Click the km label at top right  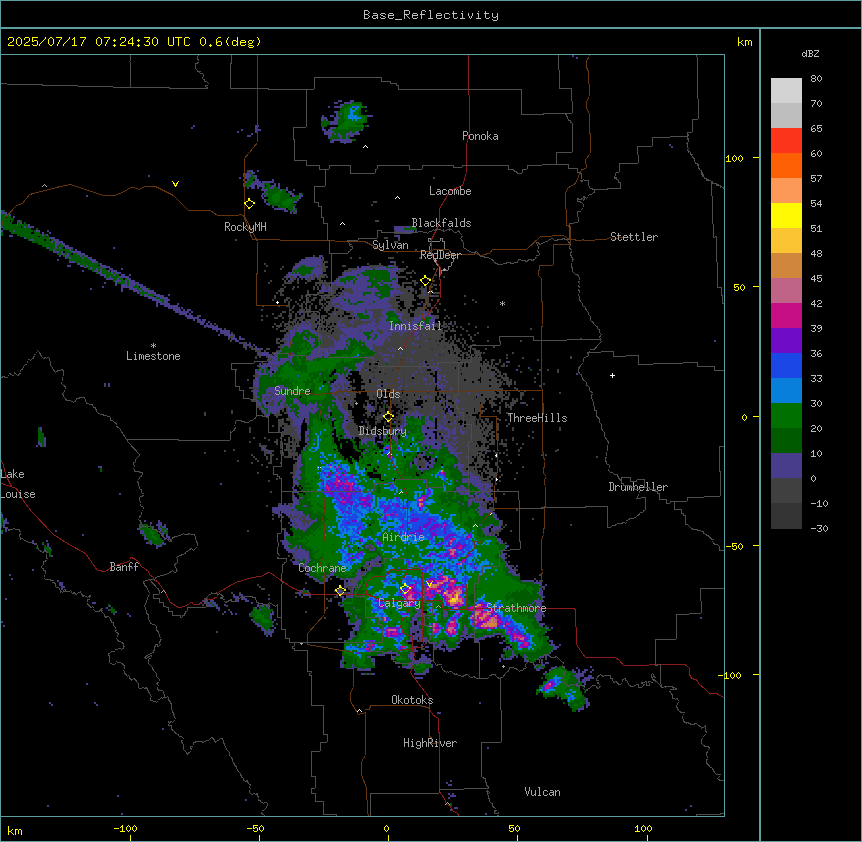click(745, 42)
